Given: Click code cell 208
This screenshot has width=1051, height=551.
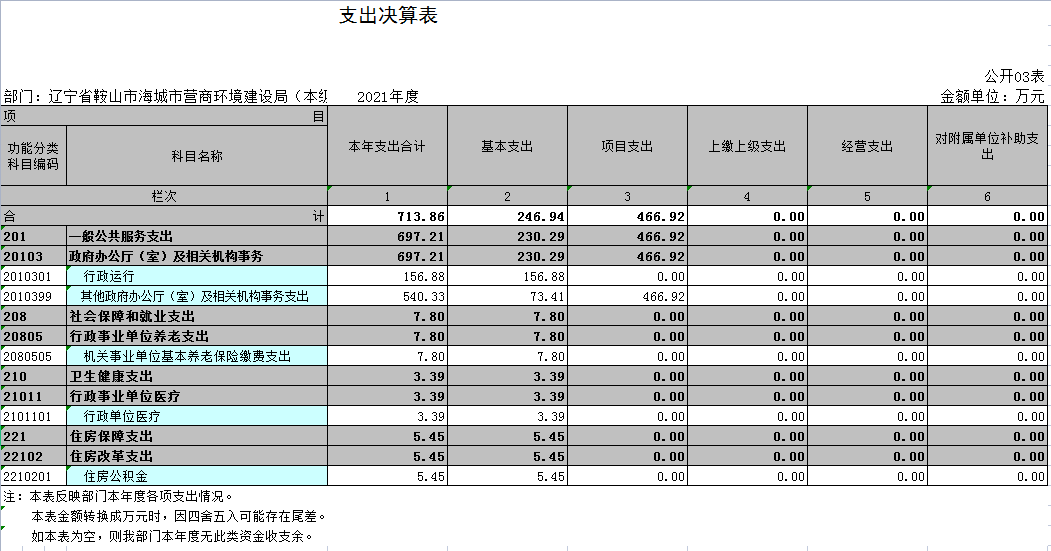Looking at the screenshot, I should [x=34, y=316].
